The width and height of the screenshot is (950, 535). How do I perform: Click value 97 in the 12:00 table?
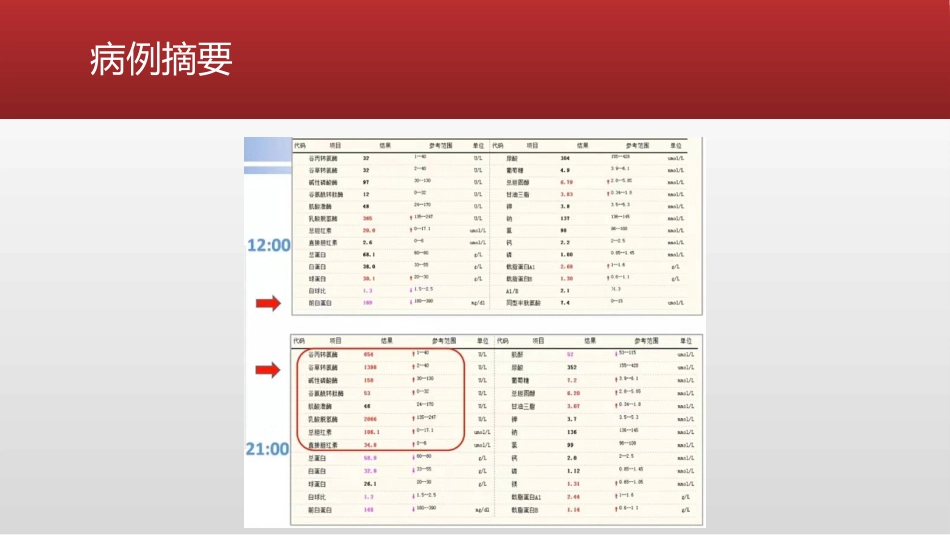click(366, 182)
